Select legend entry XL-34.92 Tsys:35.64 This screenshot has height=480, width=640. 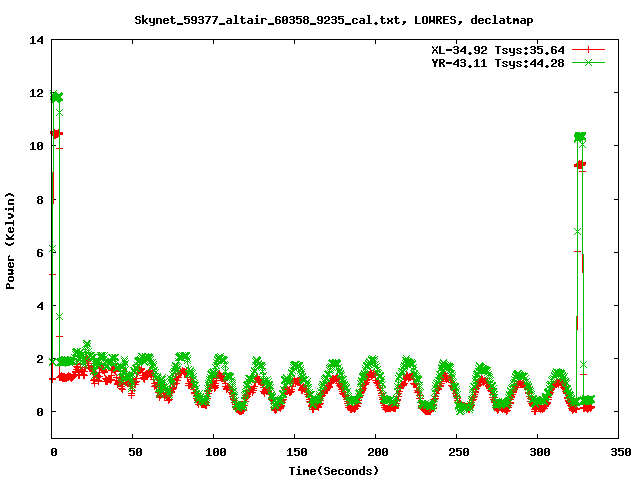click(x=498, y=50)
